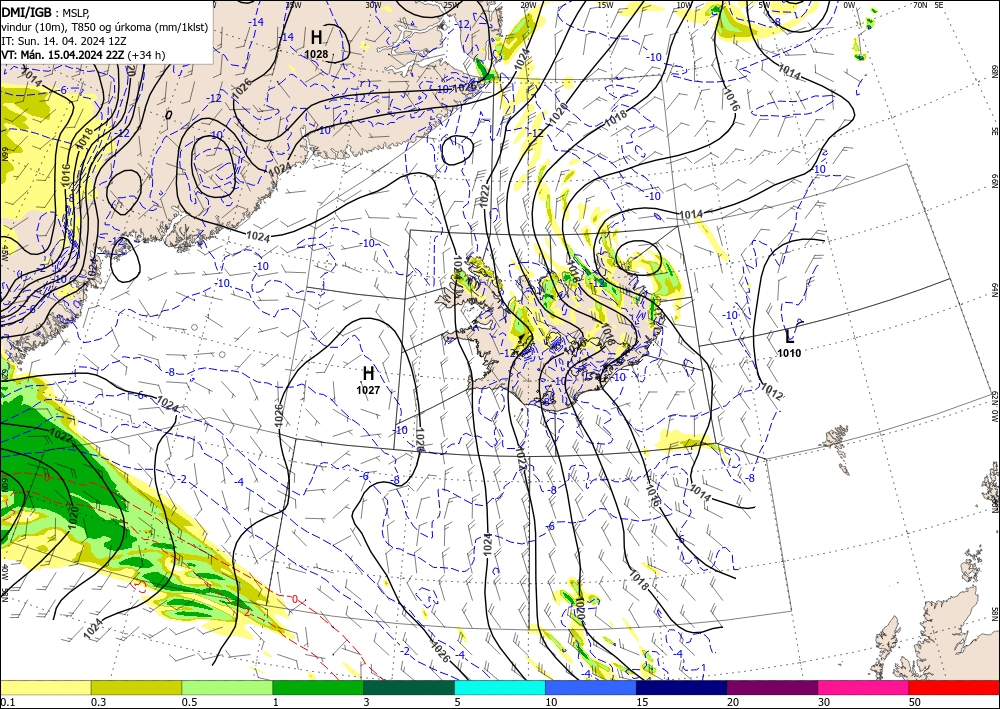Click the 'vindur (10m), T850 og úrkoma' header line
The width and height of the screenshot is (1000, 709).
pyautogui.click(x=105, y=27)
